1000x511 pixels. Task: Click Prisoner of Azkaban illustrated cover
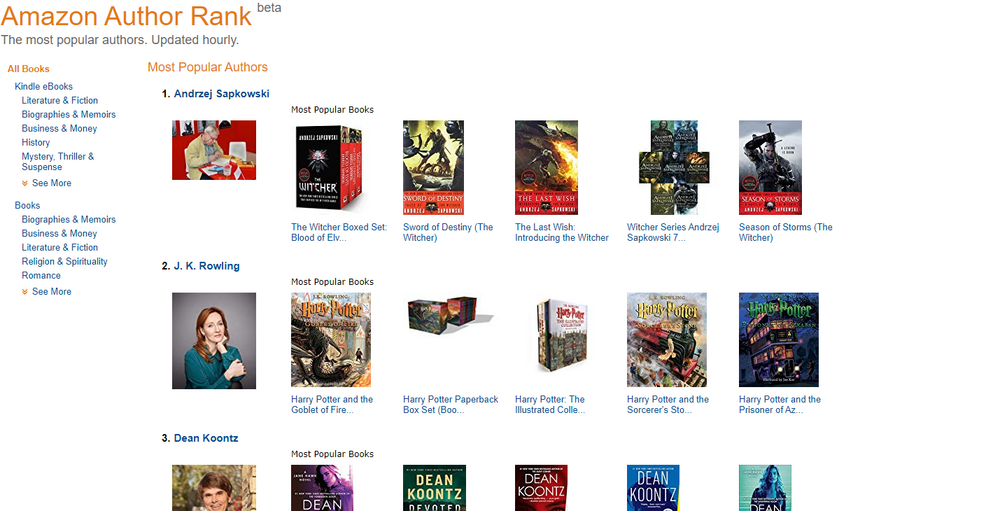779,339
